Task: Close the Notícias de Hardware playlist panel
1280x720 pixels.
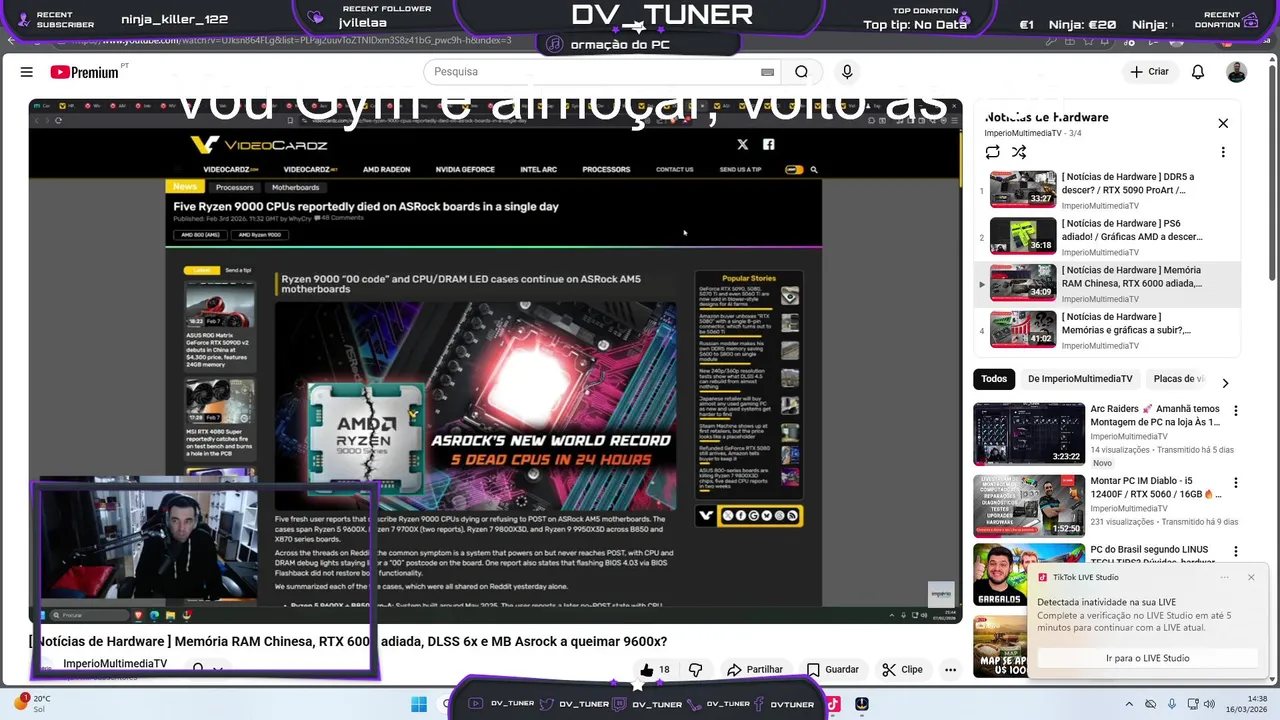Action: point(1223,123)
